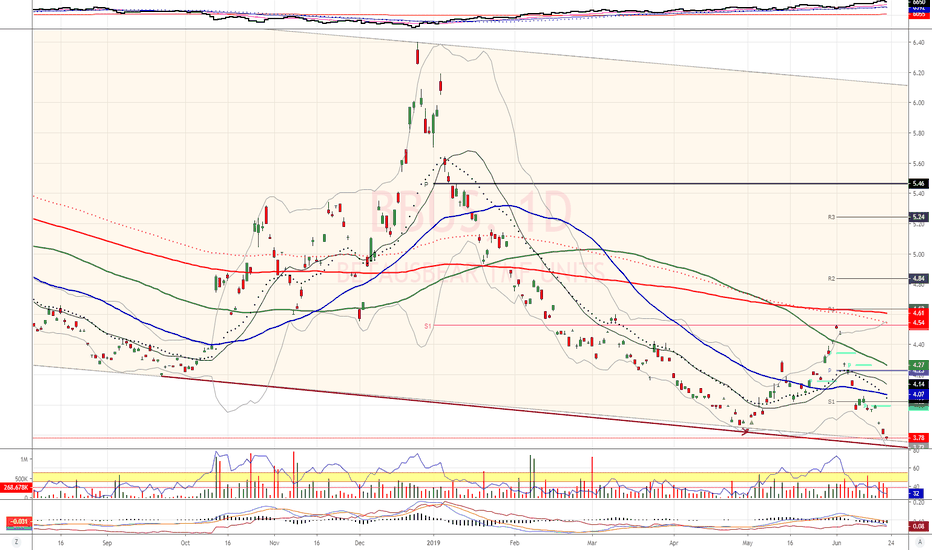Click the Apr date on time axis
This screenshot has height=550, width=932.
(673, 543)
